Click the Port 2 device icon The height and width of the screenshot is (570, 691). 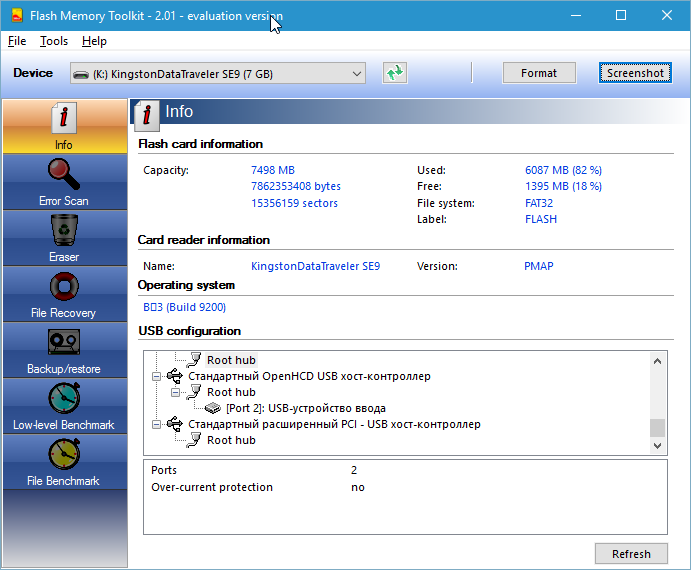(213, 408)
